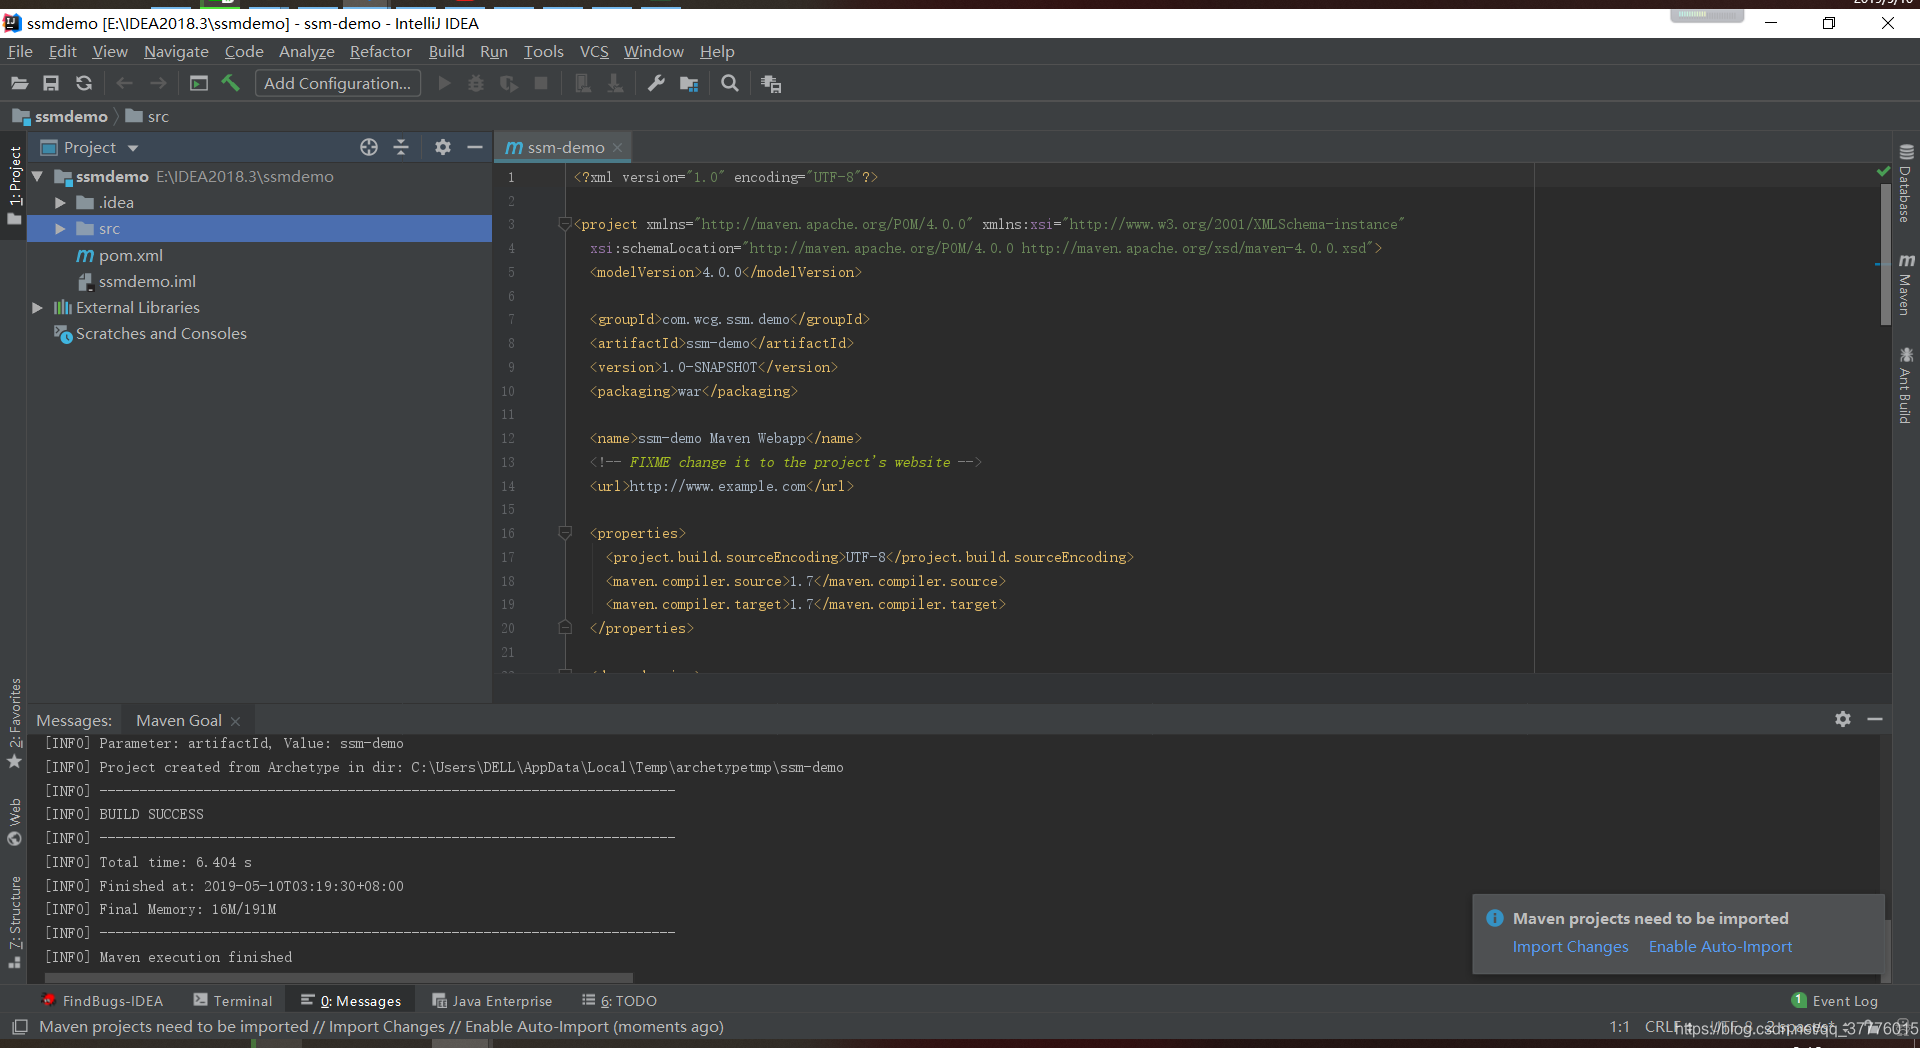This screenshot has height=1048, width=1929.
Task: Open Project Structure icon in toolbar
Action: (x=689, y=84)
